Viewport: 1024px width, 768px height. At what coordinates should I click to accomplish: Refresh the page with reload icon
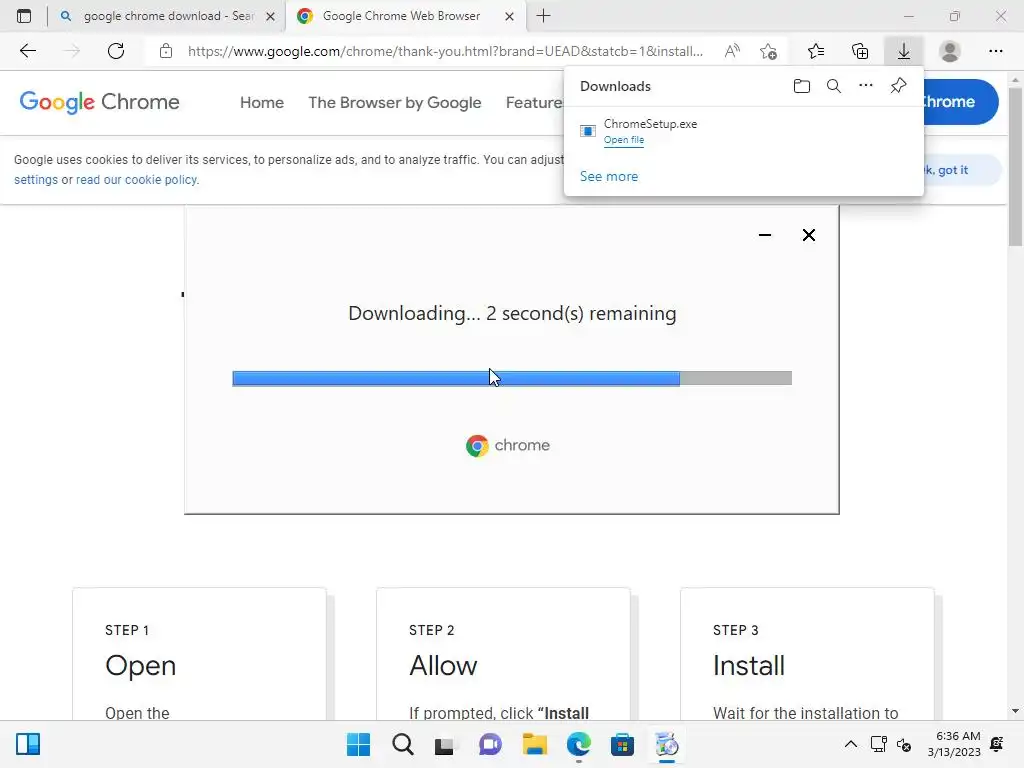coord(116,51)
